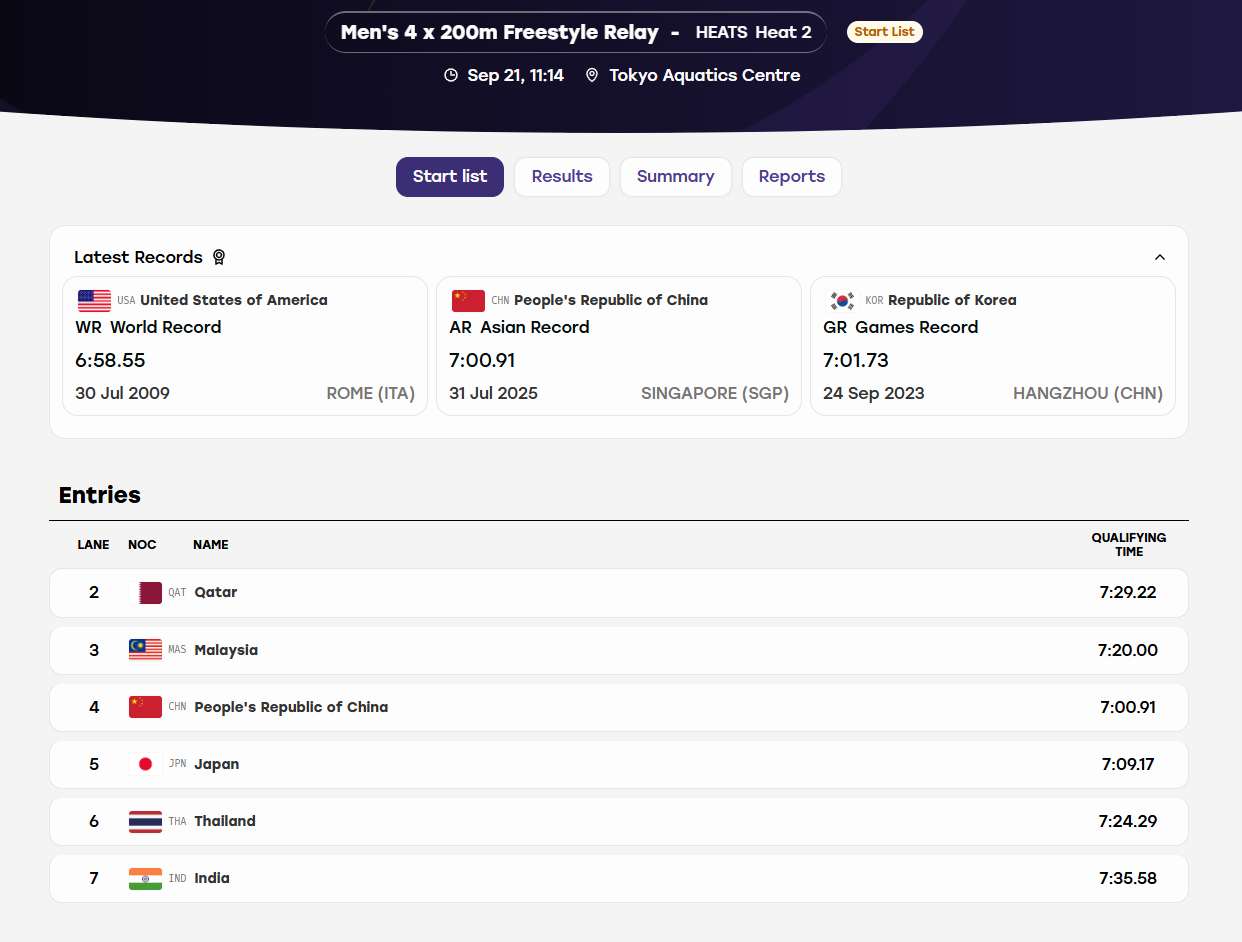Switch to the Results tab

tap(562, 177)
